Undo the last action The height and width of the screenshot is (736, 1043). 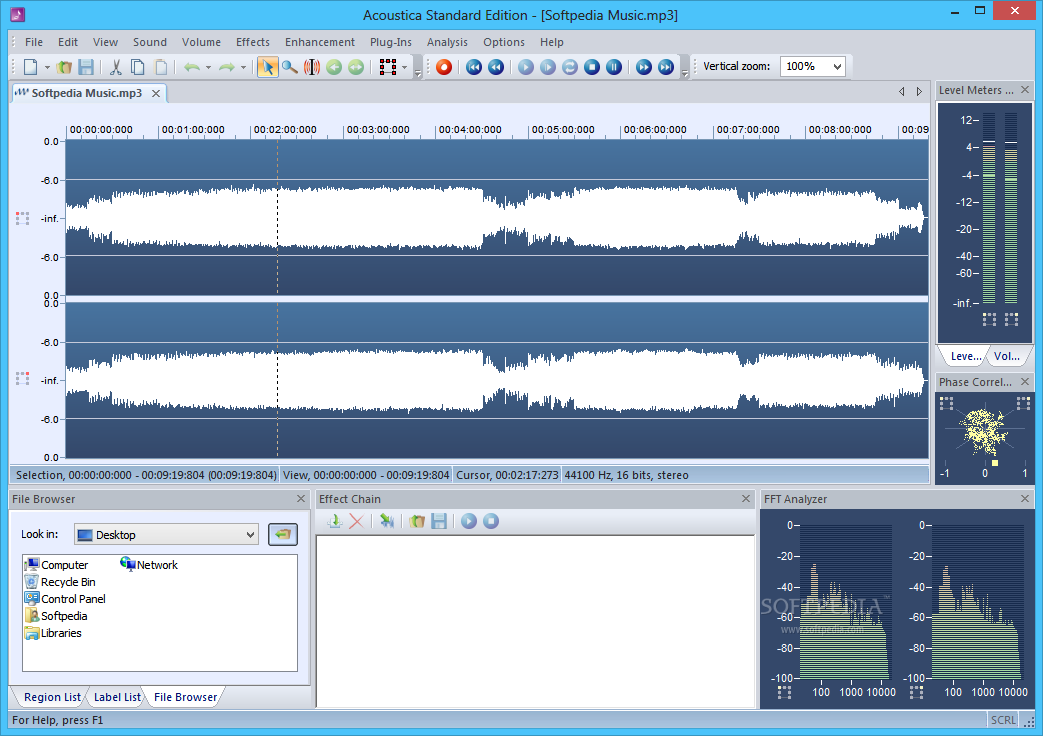192,67
